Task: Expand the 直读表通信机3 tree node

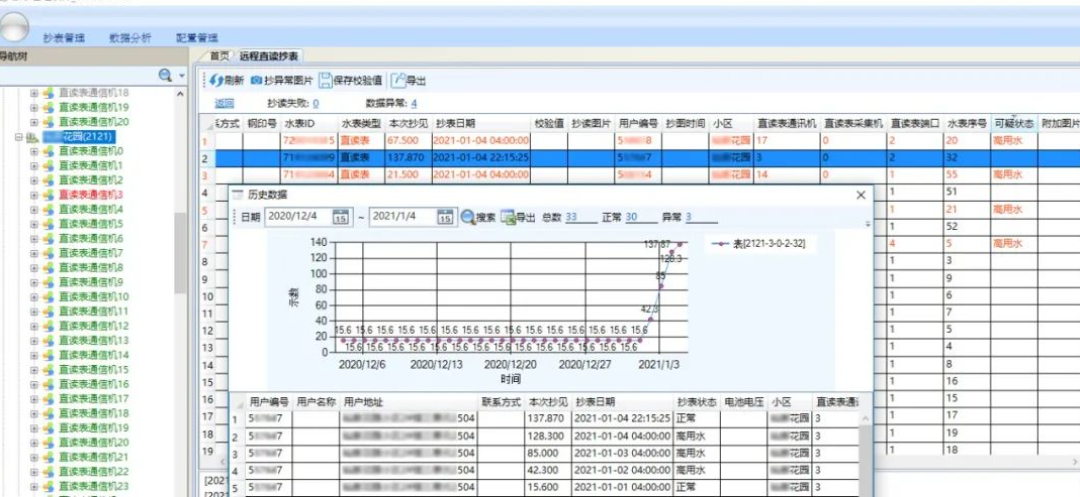Action: click(33, 195)
